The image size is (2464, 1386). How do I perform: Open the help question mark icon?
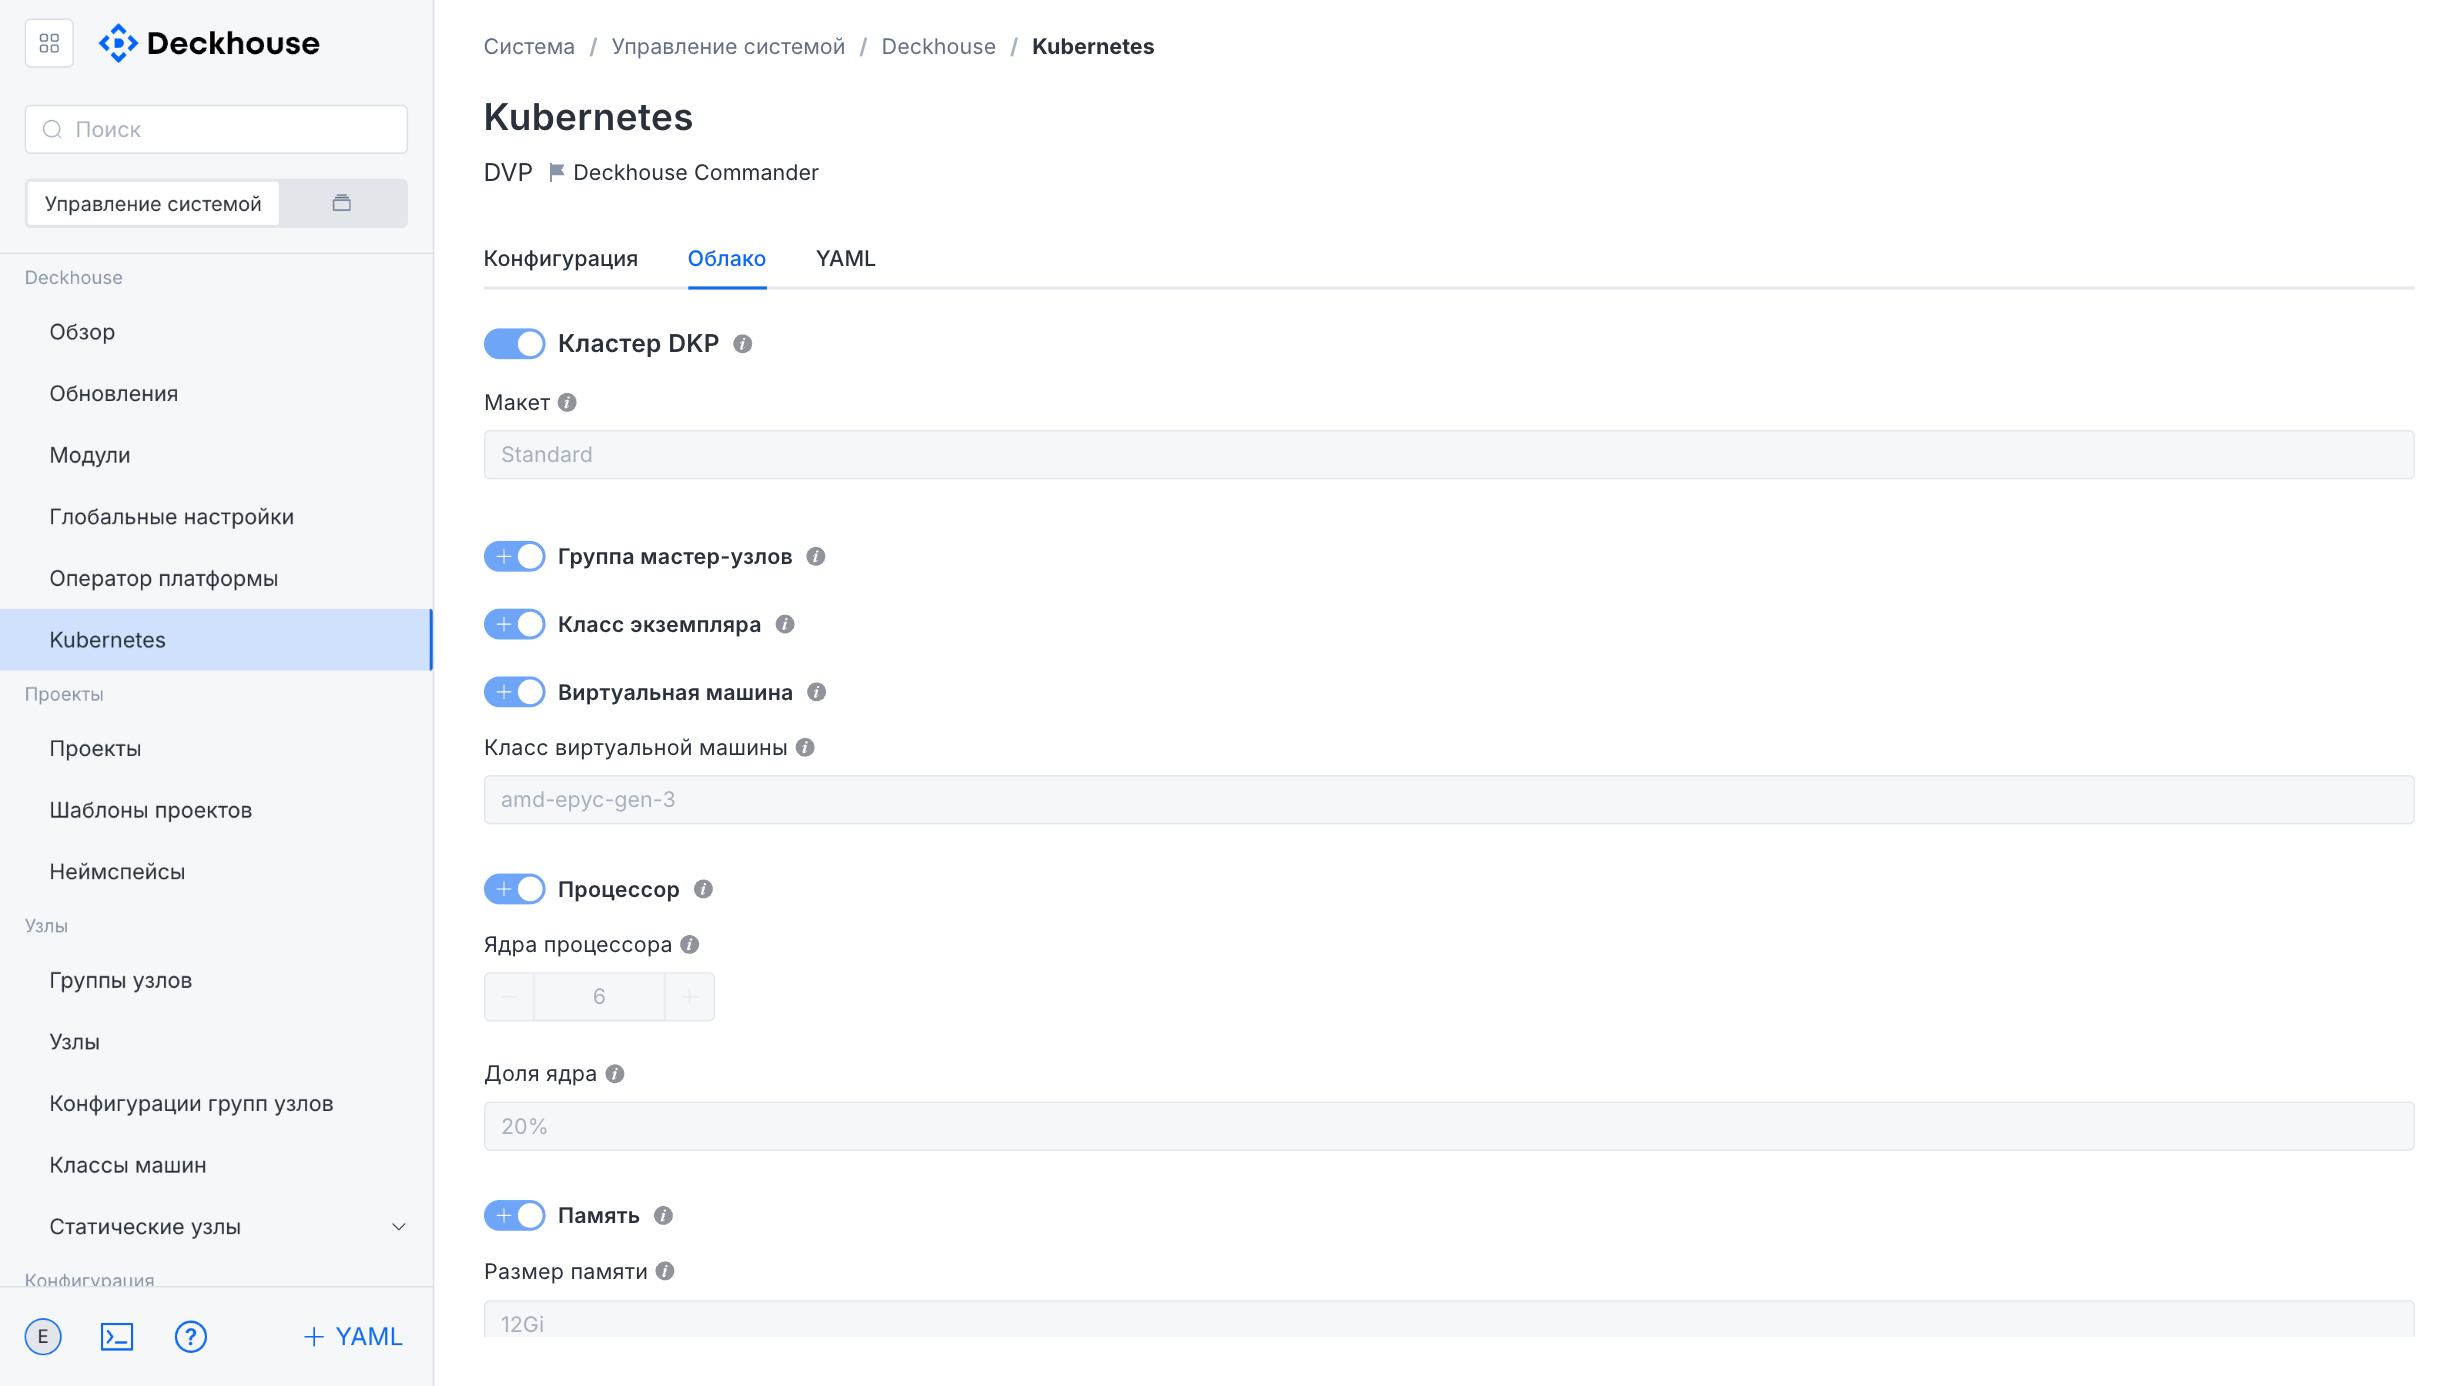[191, 1337]
